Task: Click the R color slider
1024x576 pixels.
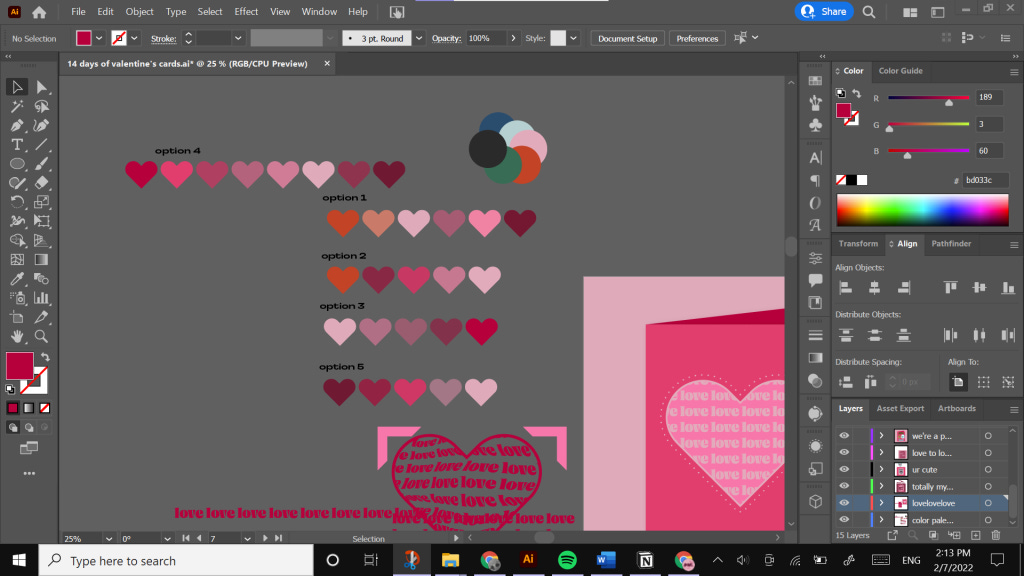Action: [x=929, y=98]
